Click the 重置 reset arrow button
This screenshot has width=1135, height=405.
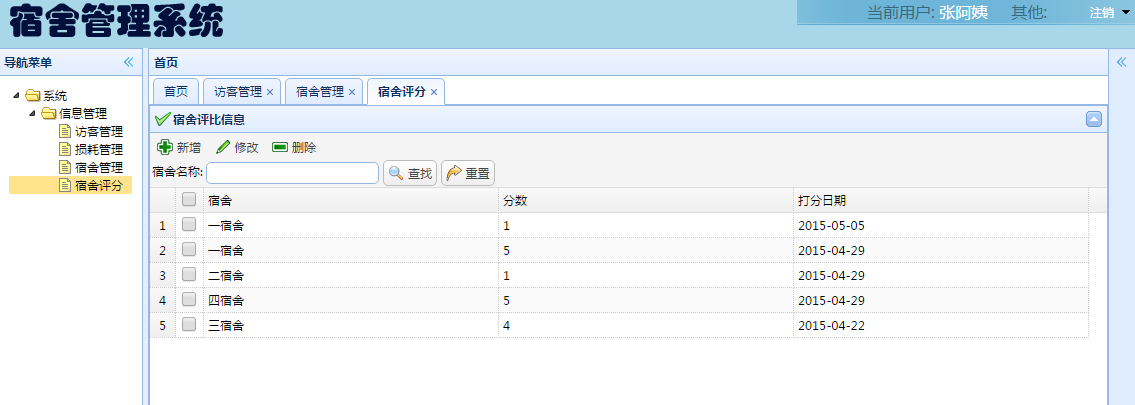(x=468, y=173)
